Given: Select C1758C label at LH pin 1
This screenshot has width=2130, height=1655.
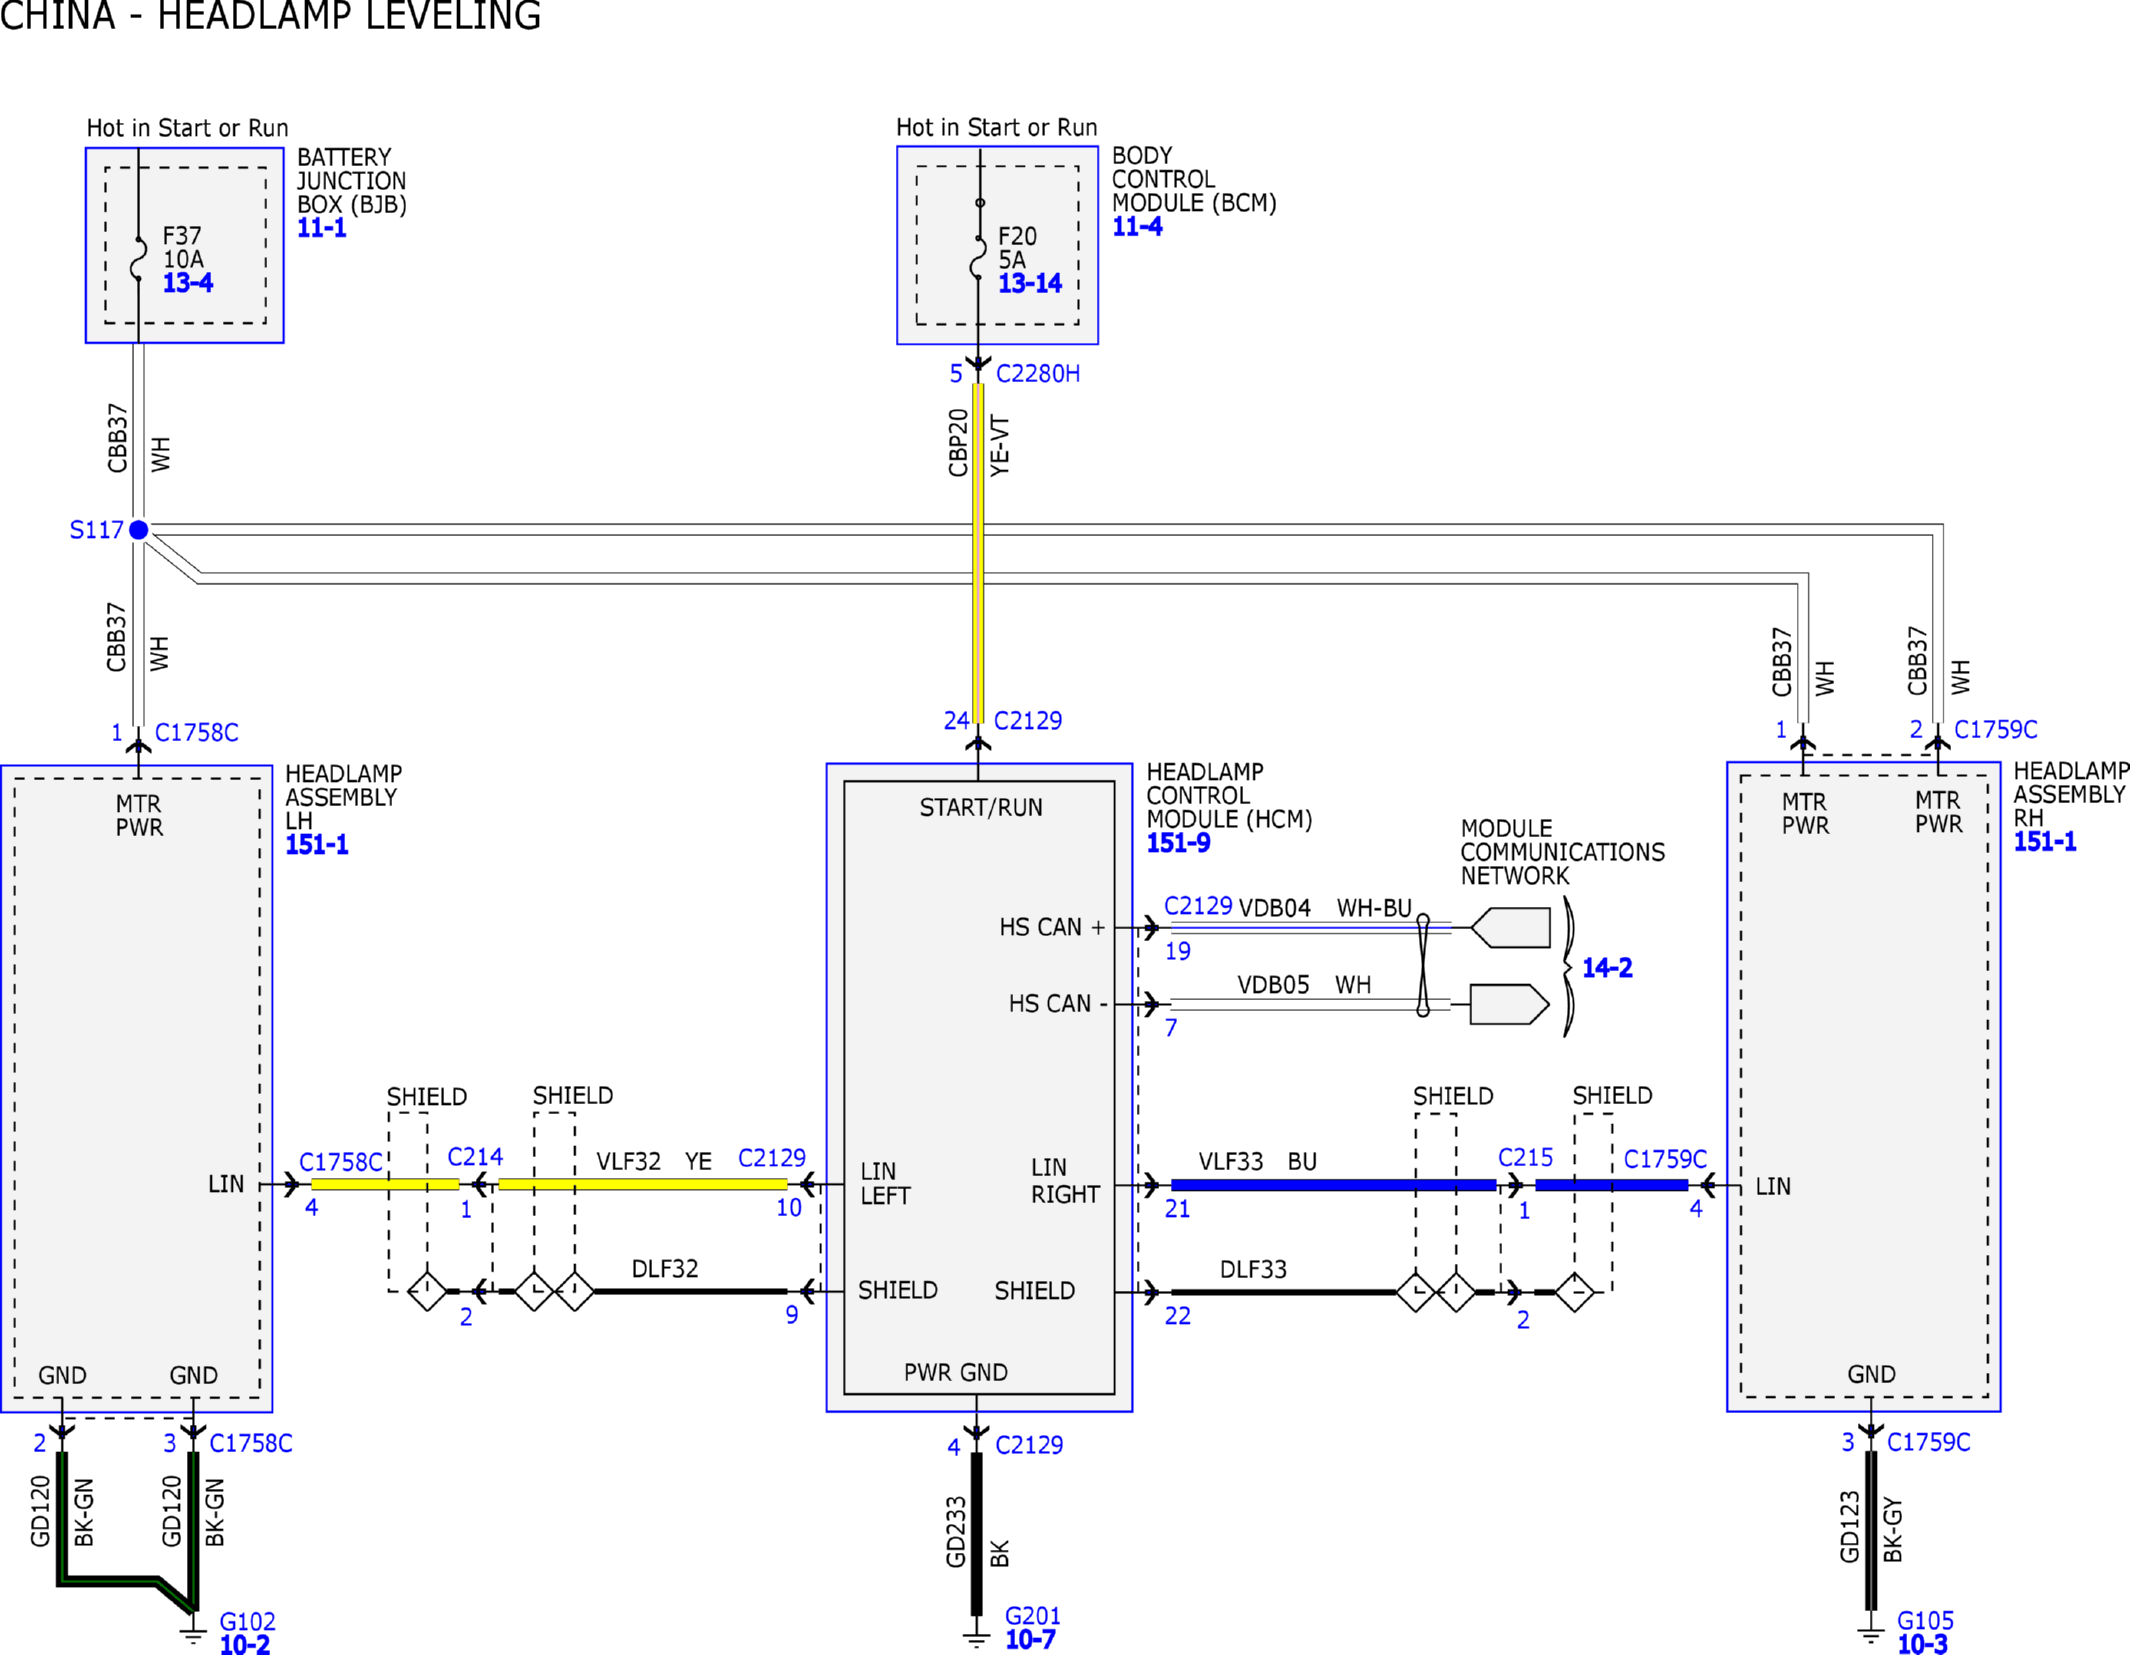Looking at the screenshot, I should [197, 733].
